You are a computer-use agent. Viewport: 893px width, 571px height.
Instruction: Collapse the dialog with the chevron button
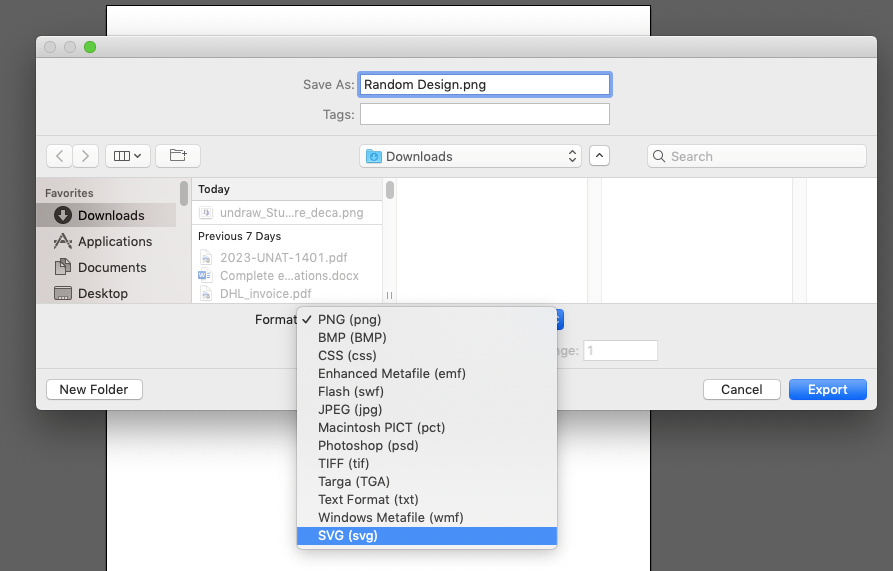click(x=599, y=156)
